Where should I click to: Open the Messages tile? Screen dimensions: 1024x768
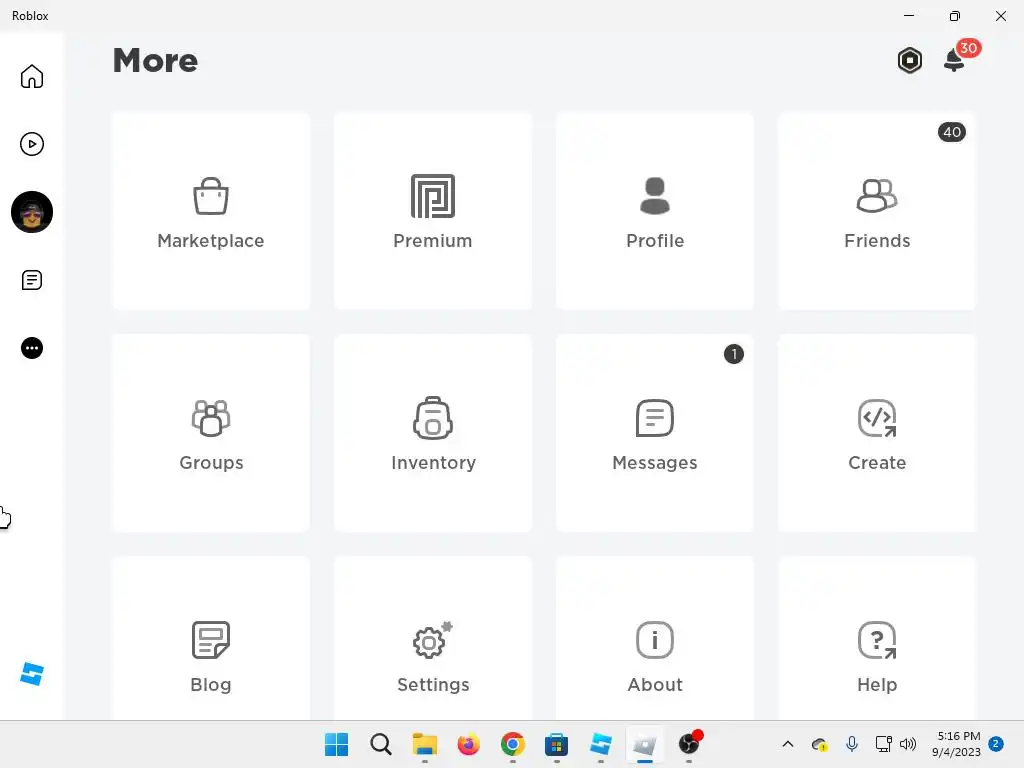click(655, 433)
